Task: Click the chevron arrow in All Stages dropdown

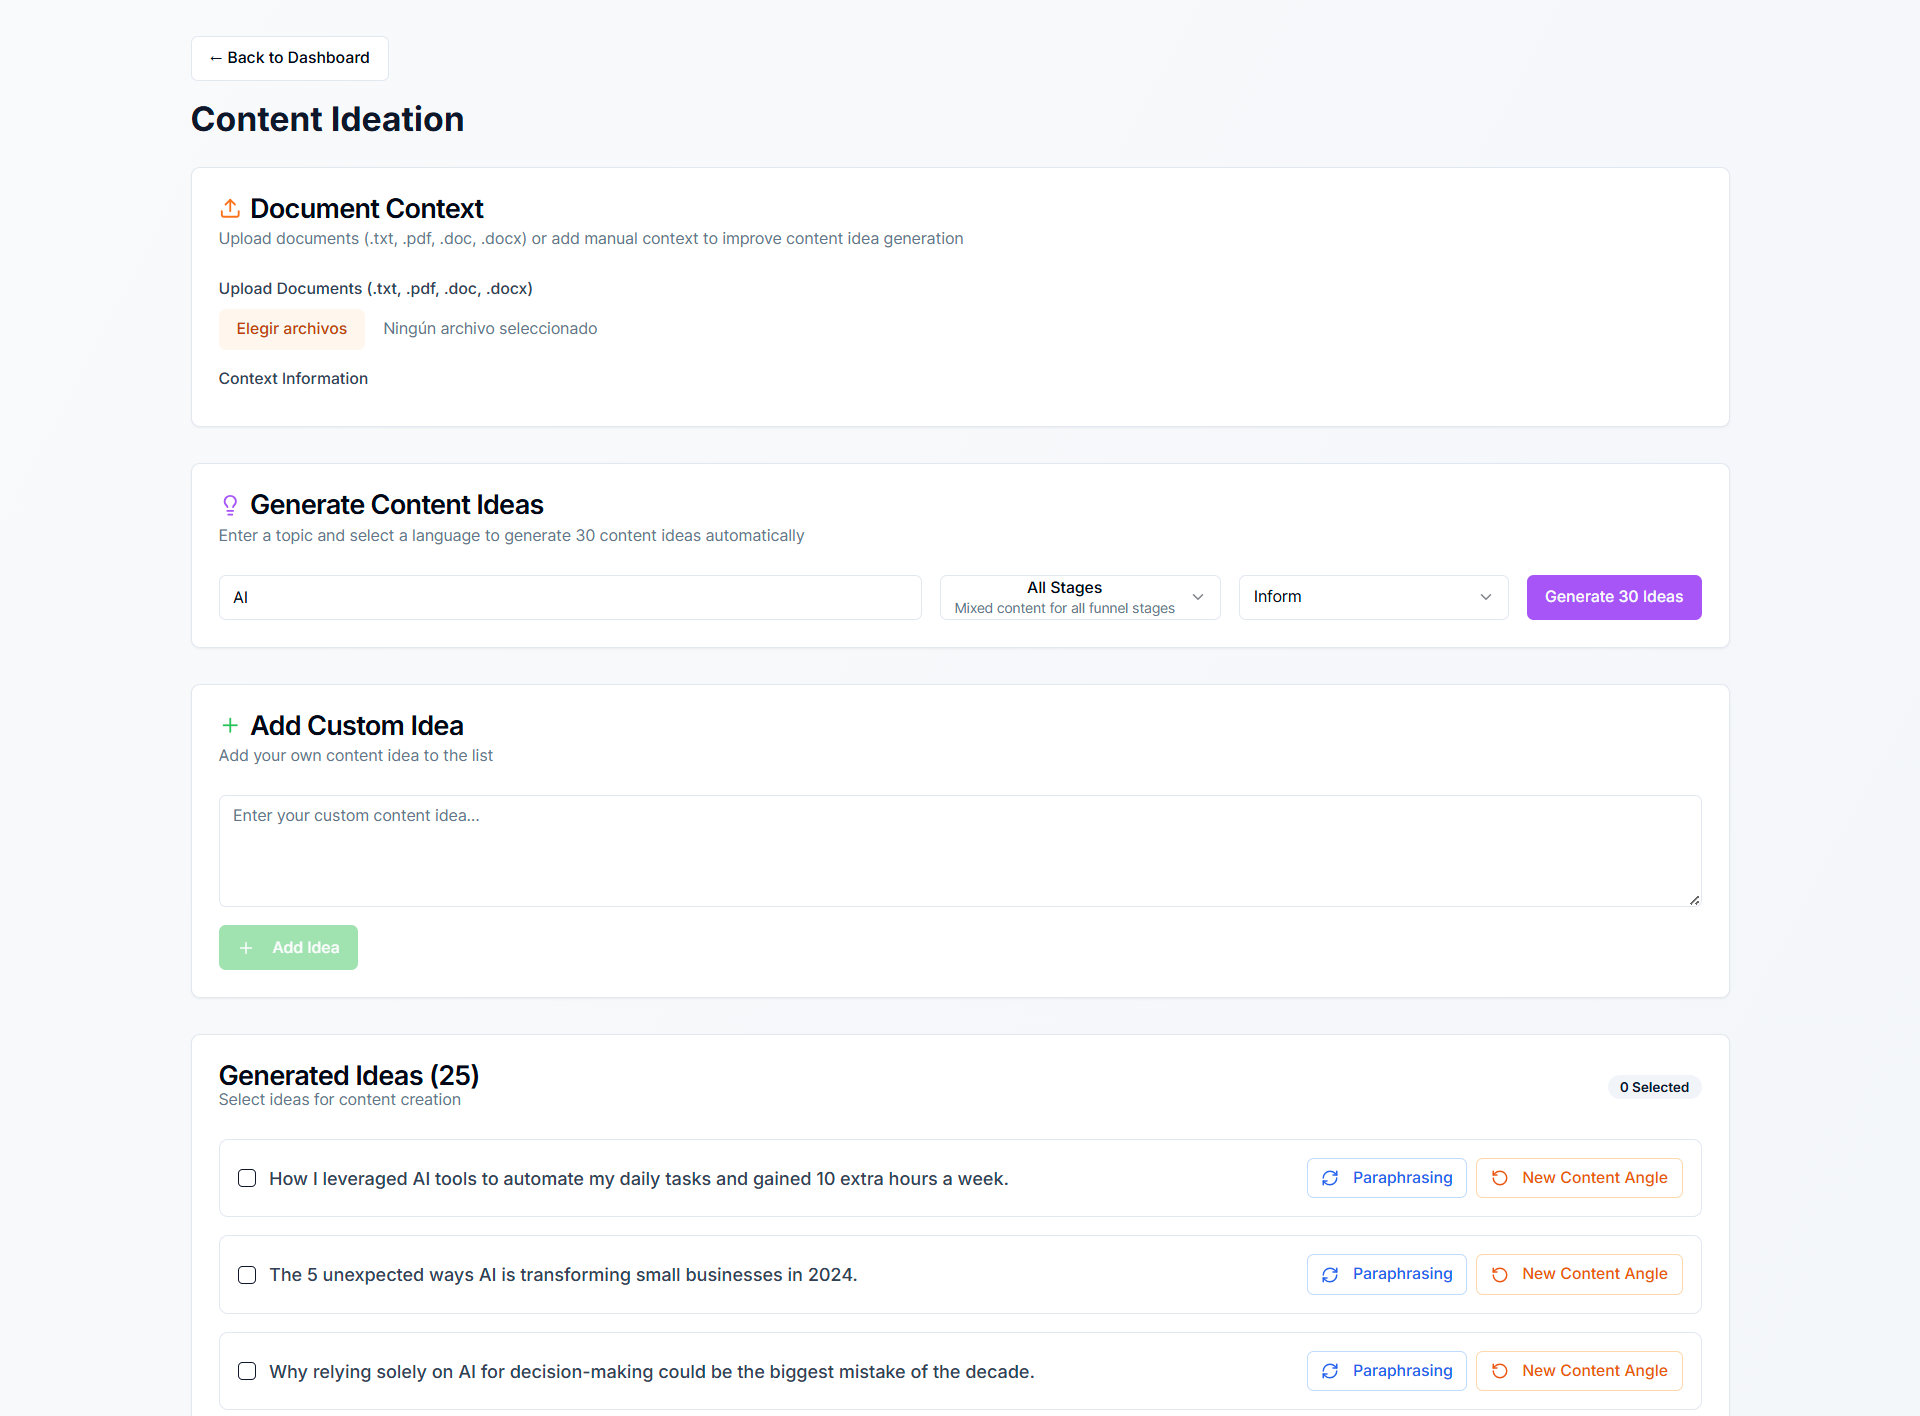Action: (1198, 597)
